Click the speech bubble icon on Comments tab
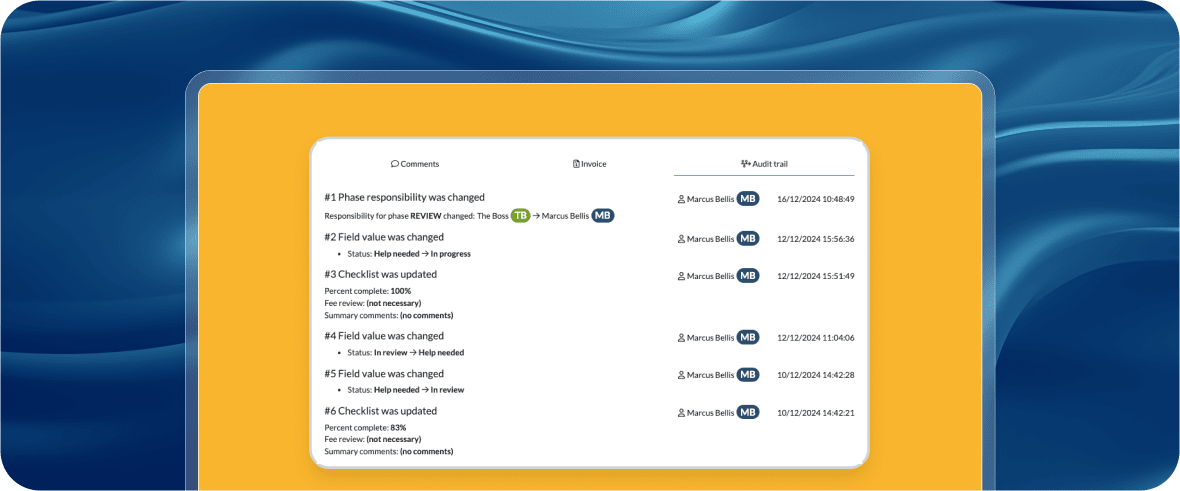This screenshot has height=491, width=1180. coord(395,164)
